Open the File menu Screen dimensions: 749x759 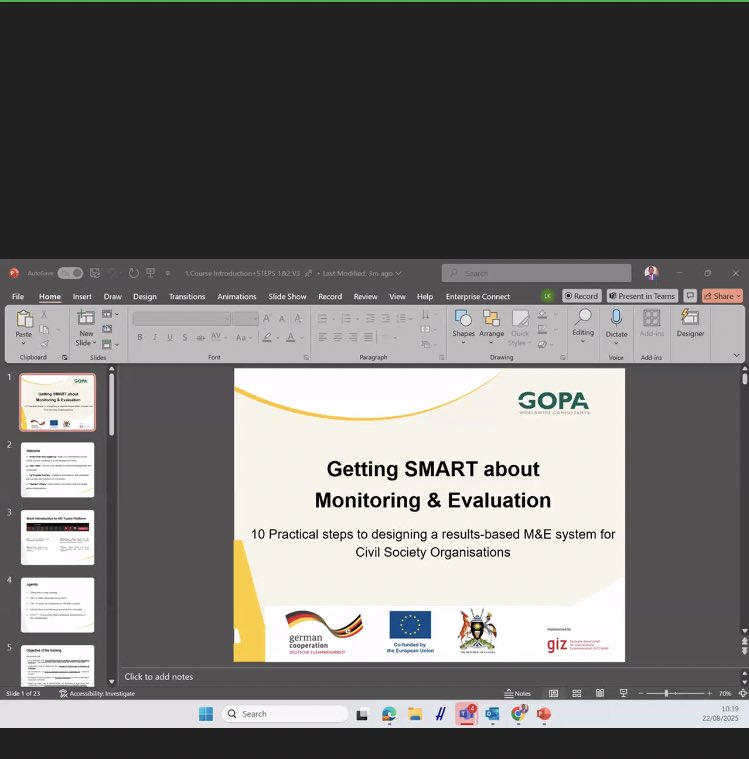coord(18,296)
